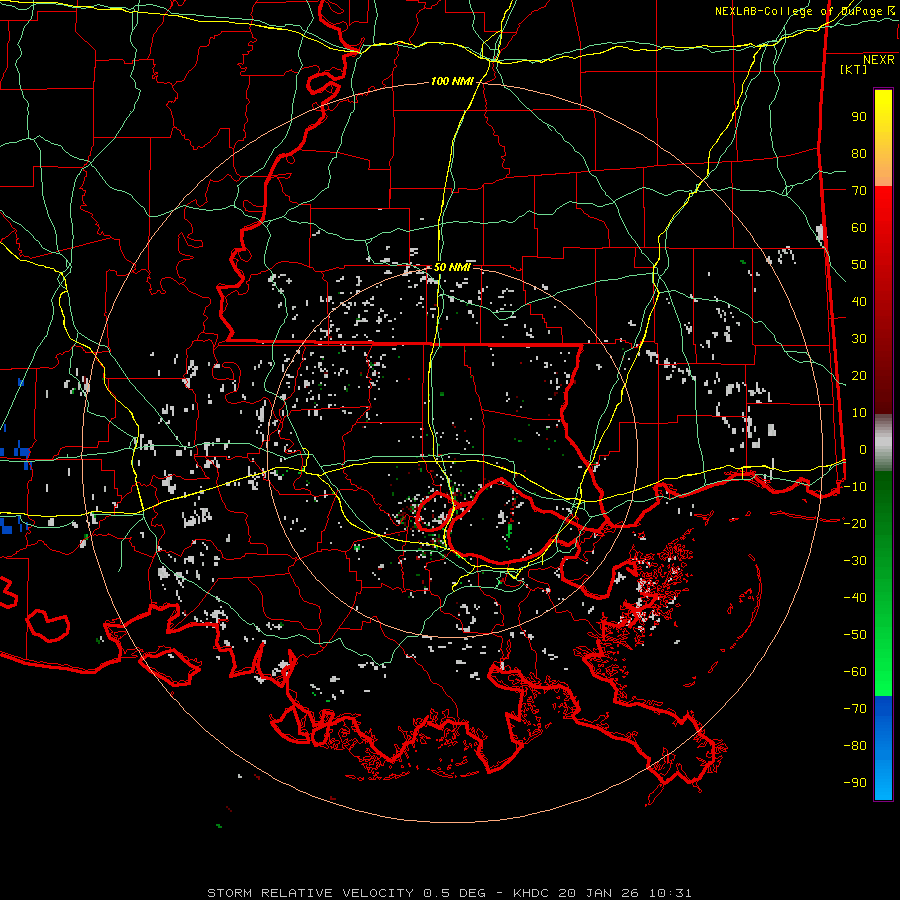Click the -70 scale value
The height and width of the screenshot is (900, 900).
coord(855,709)
